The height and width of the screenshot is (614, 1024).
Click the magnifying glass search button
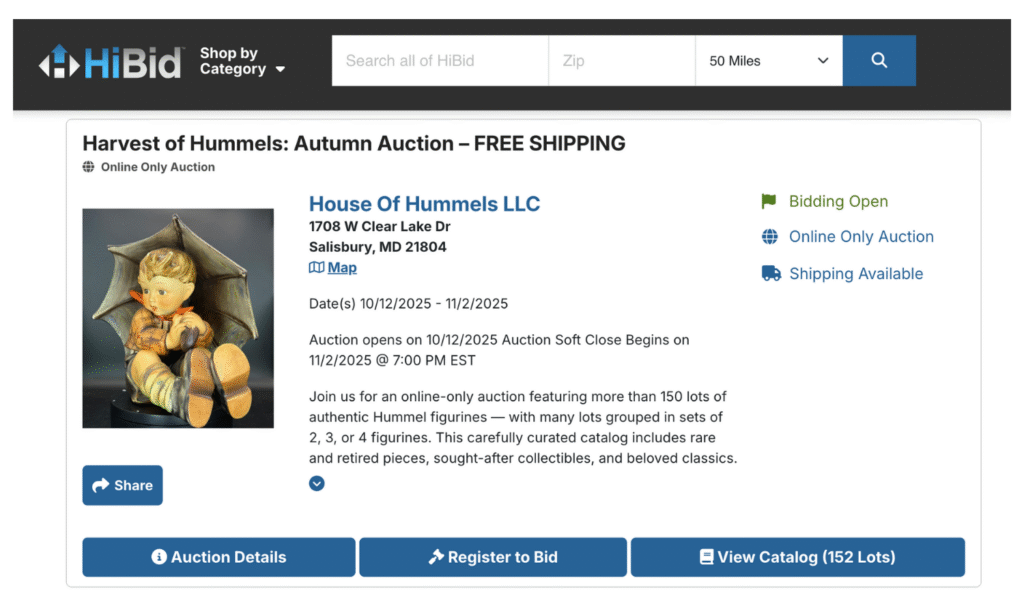pyautogui.click(x=879, y=61)
